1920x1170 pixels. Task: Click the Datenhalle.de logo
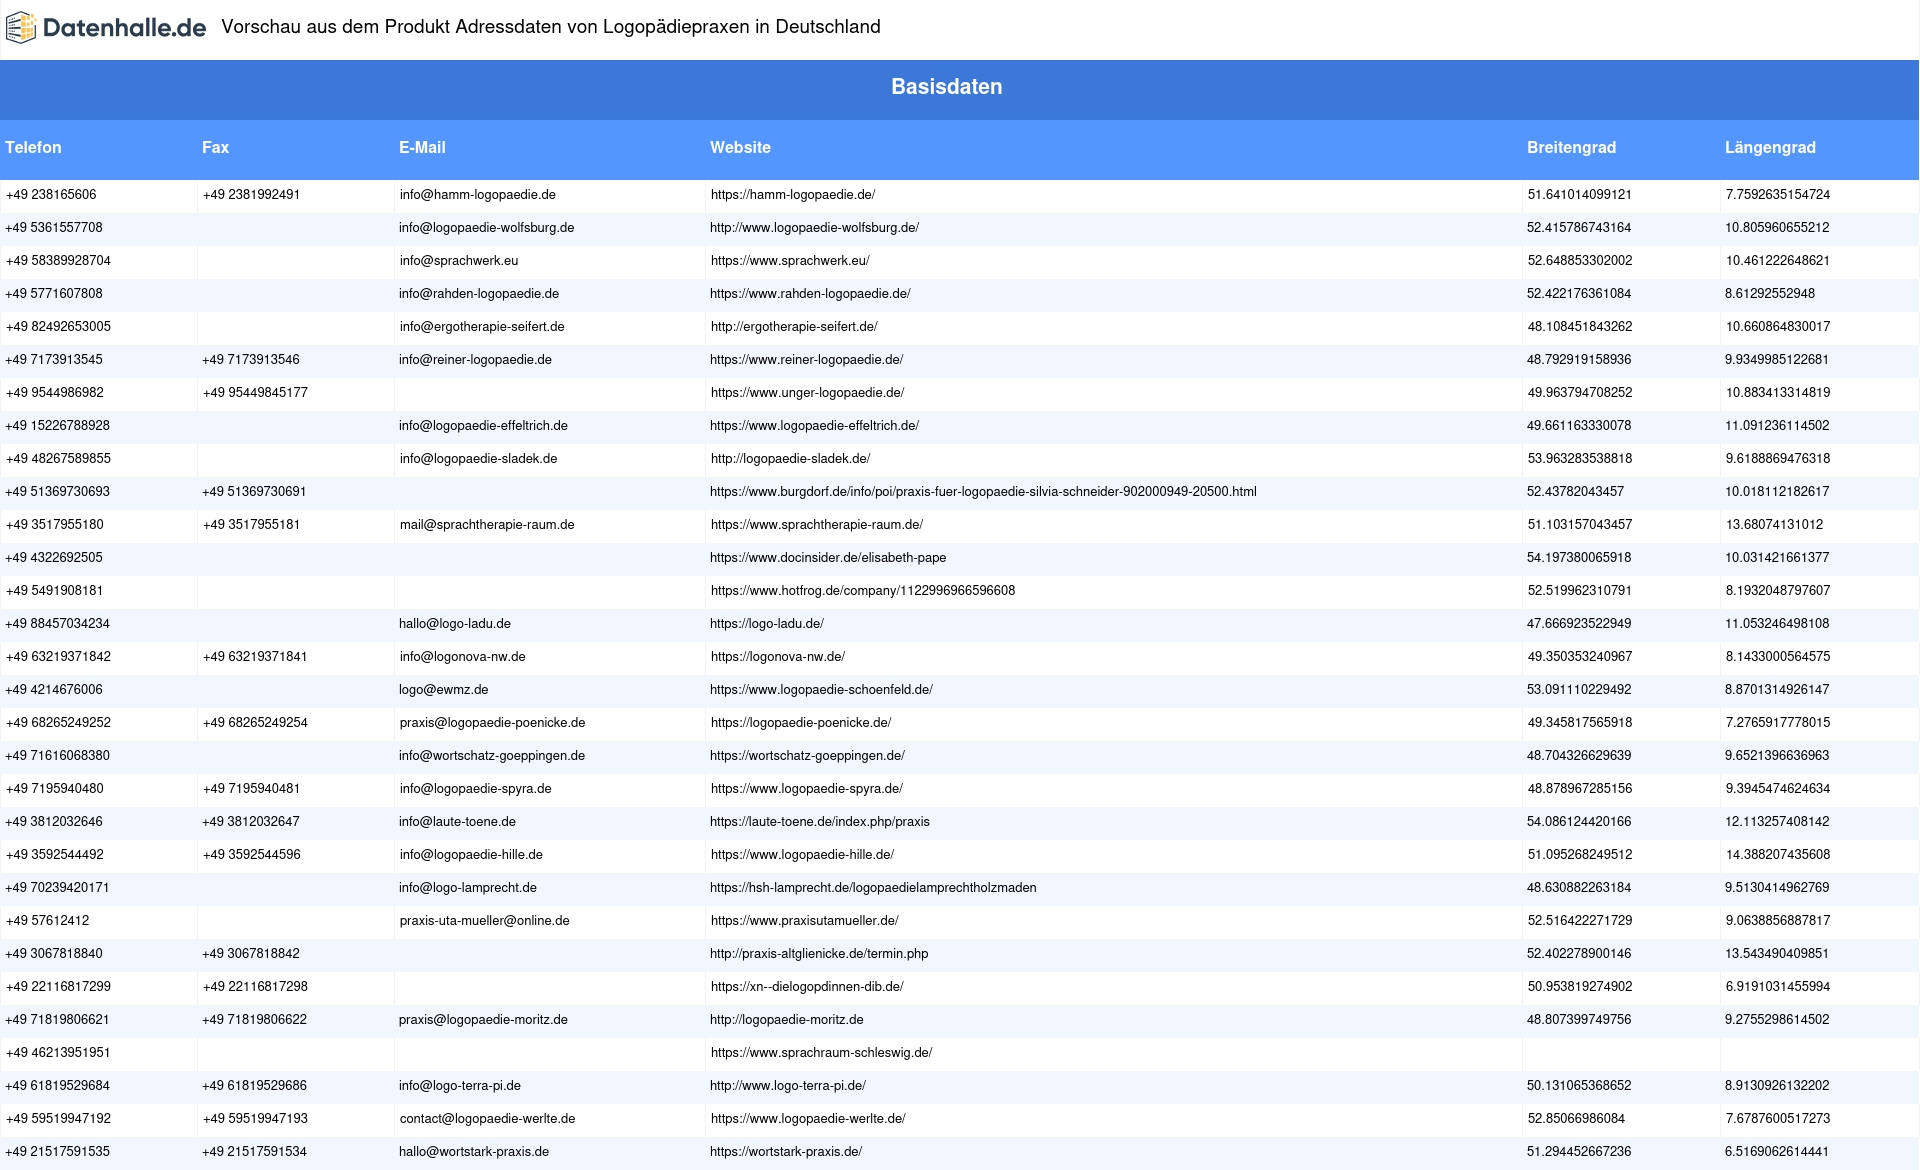(x=106, y=28)
